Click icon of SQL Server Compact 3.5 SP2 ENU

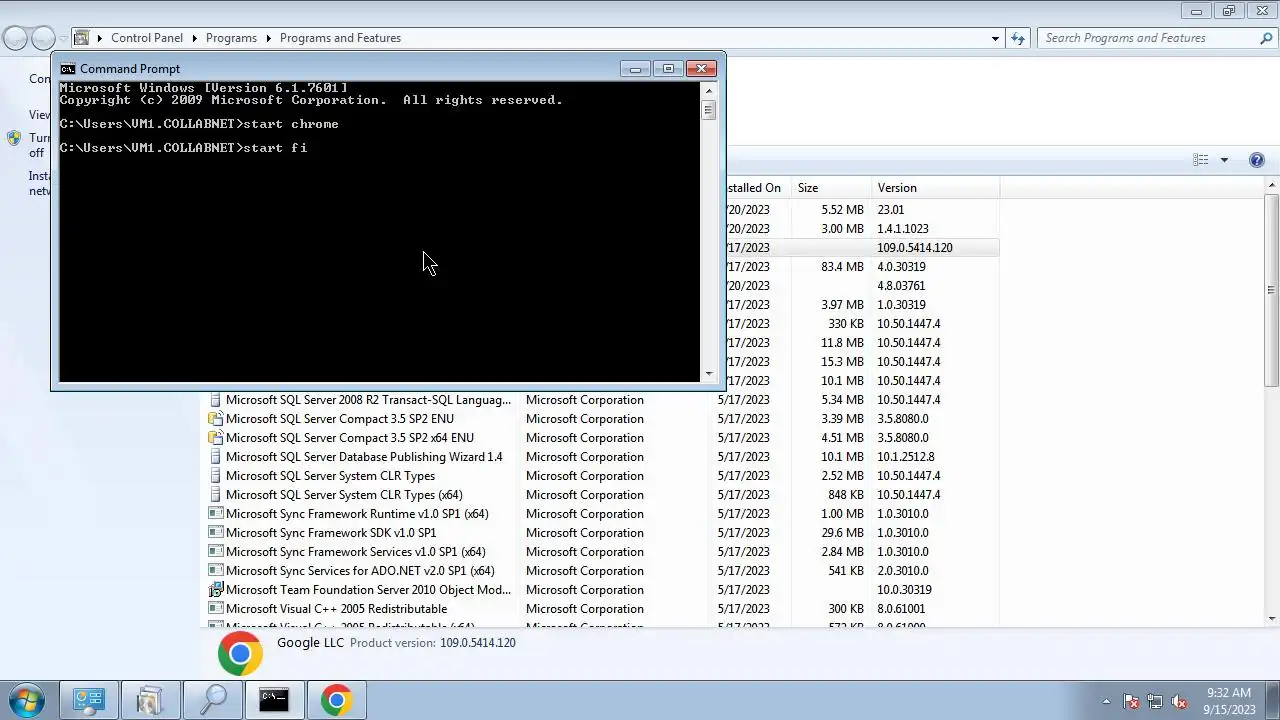tap(215, 419)
